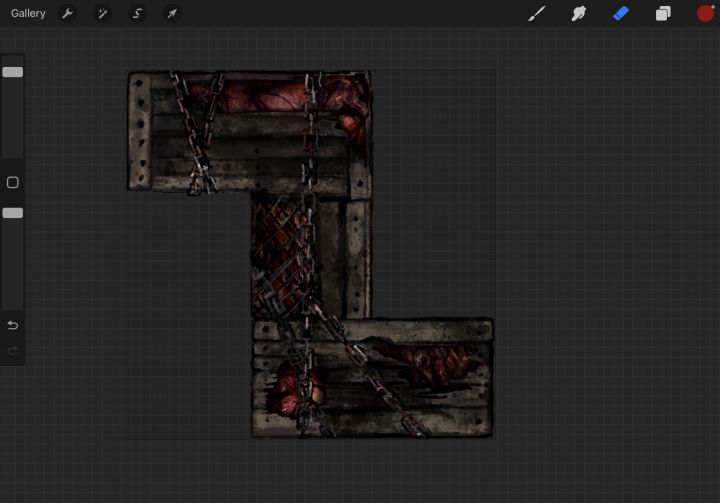This screenshot has width=720, height=503.
Task: Open the Layers panel
Action: [x=663, y=13]
